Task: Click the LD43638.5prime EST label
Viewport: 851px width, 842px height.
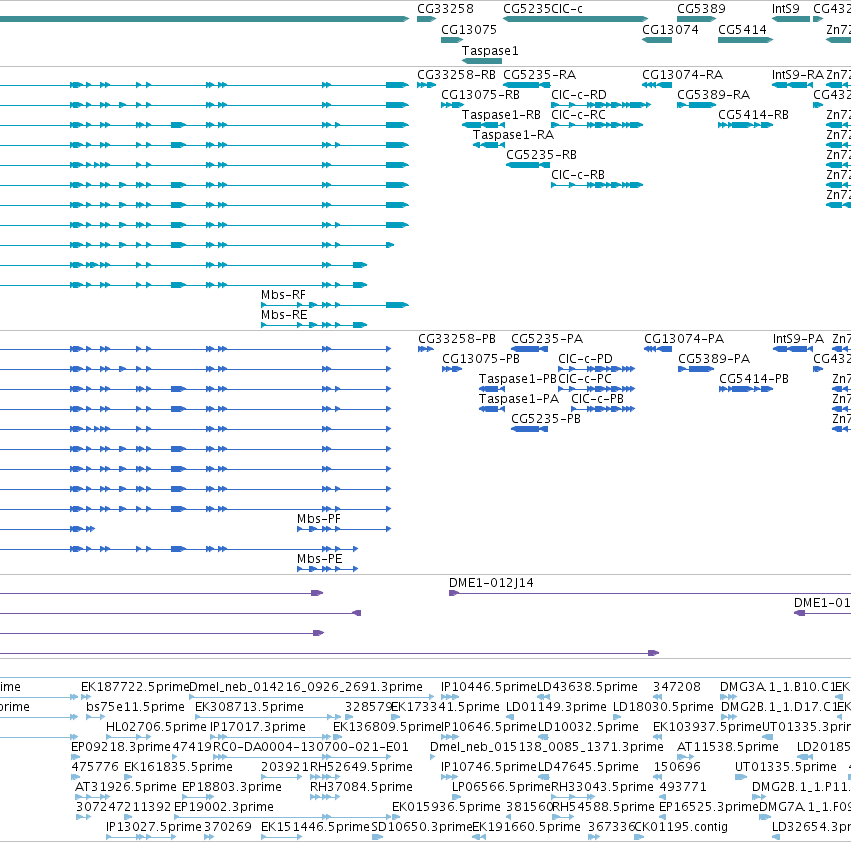Action: (x=587, y=687)
